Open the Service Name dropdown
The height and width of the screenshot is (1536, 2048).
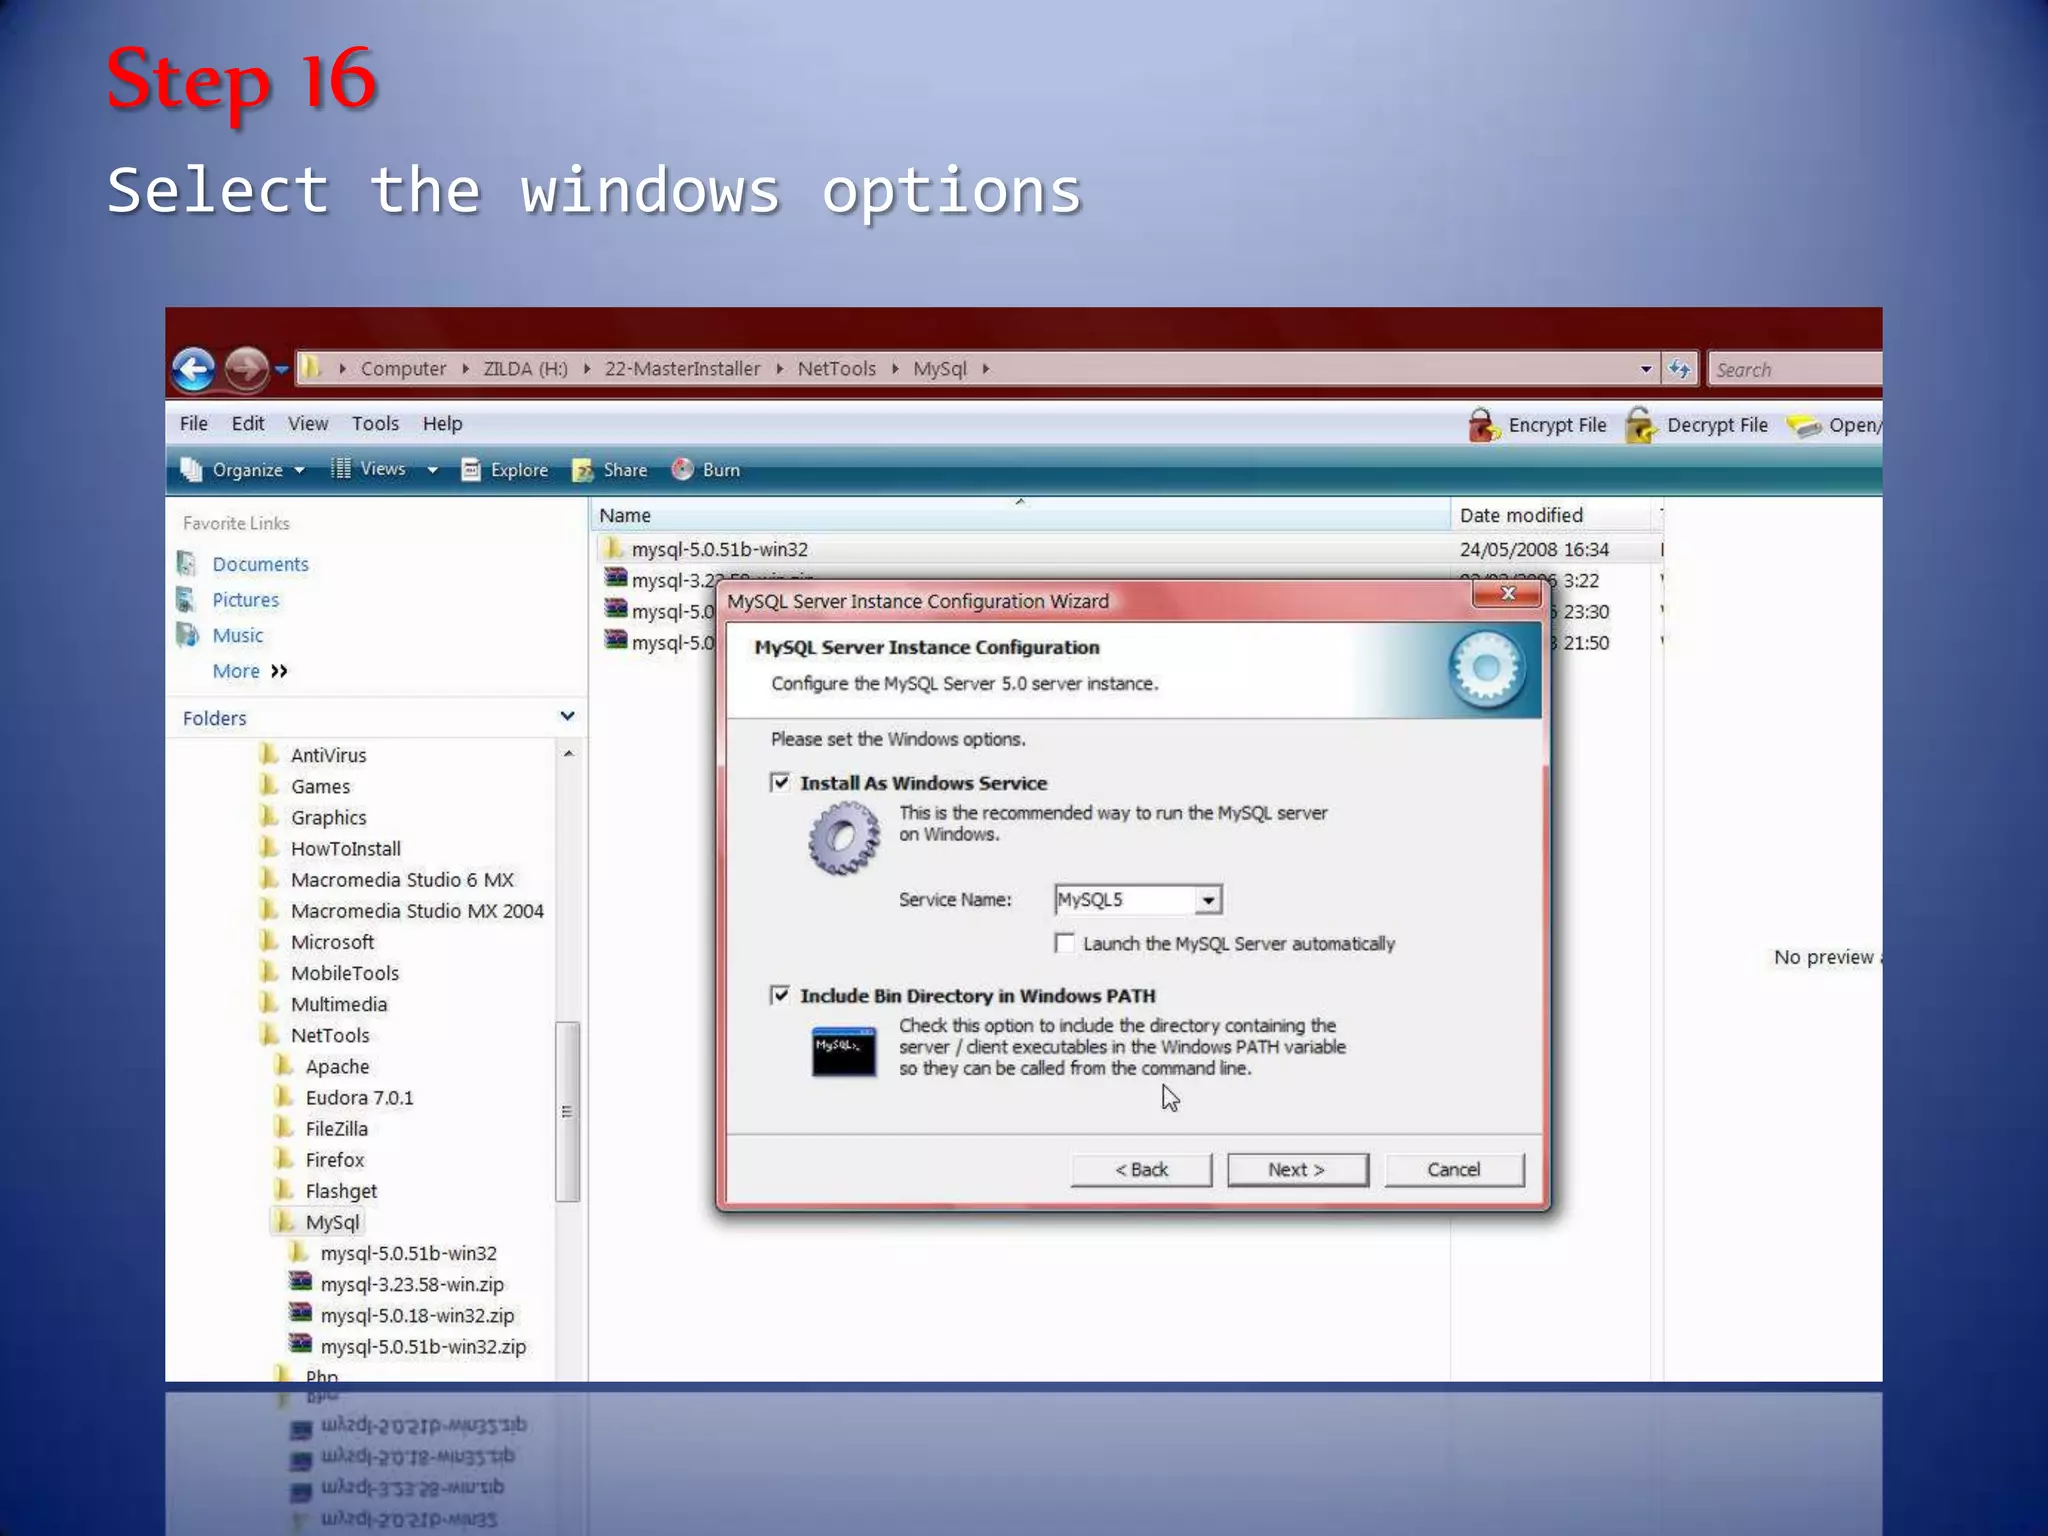1208,900
